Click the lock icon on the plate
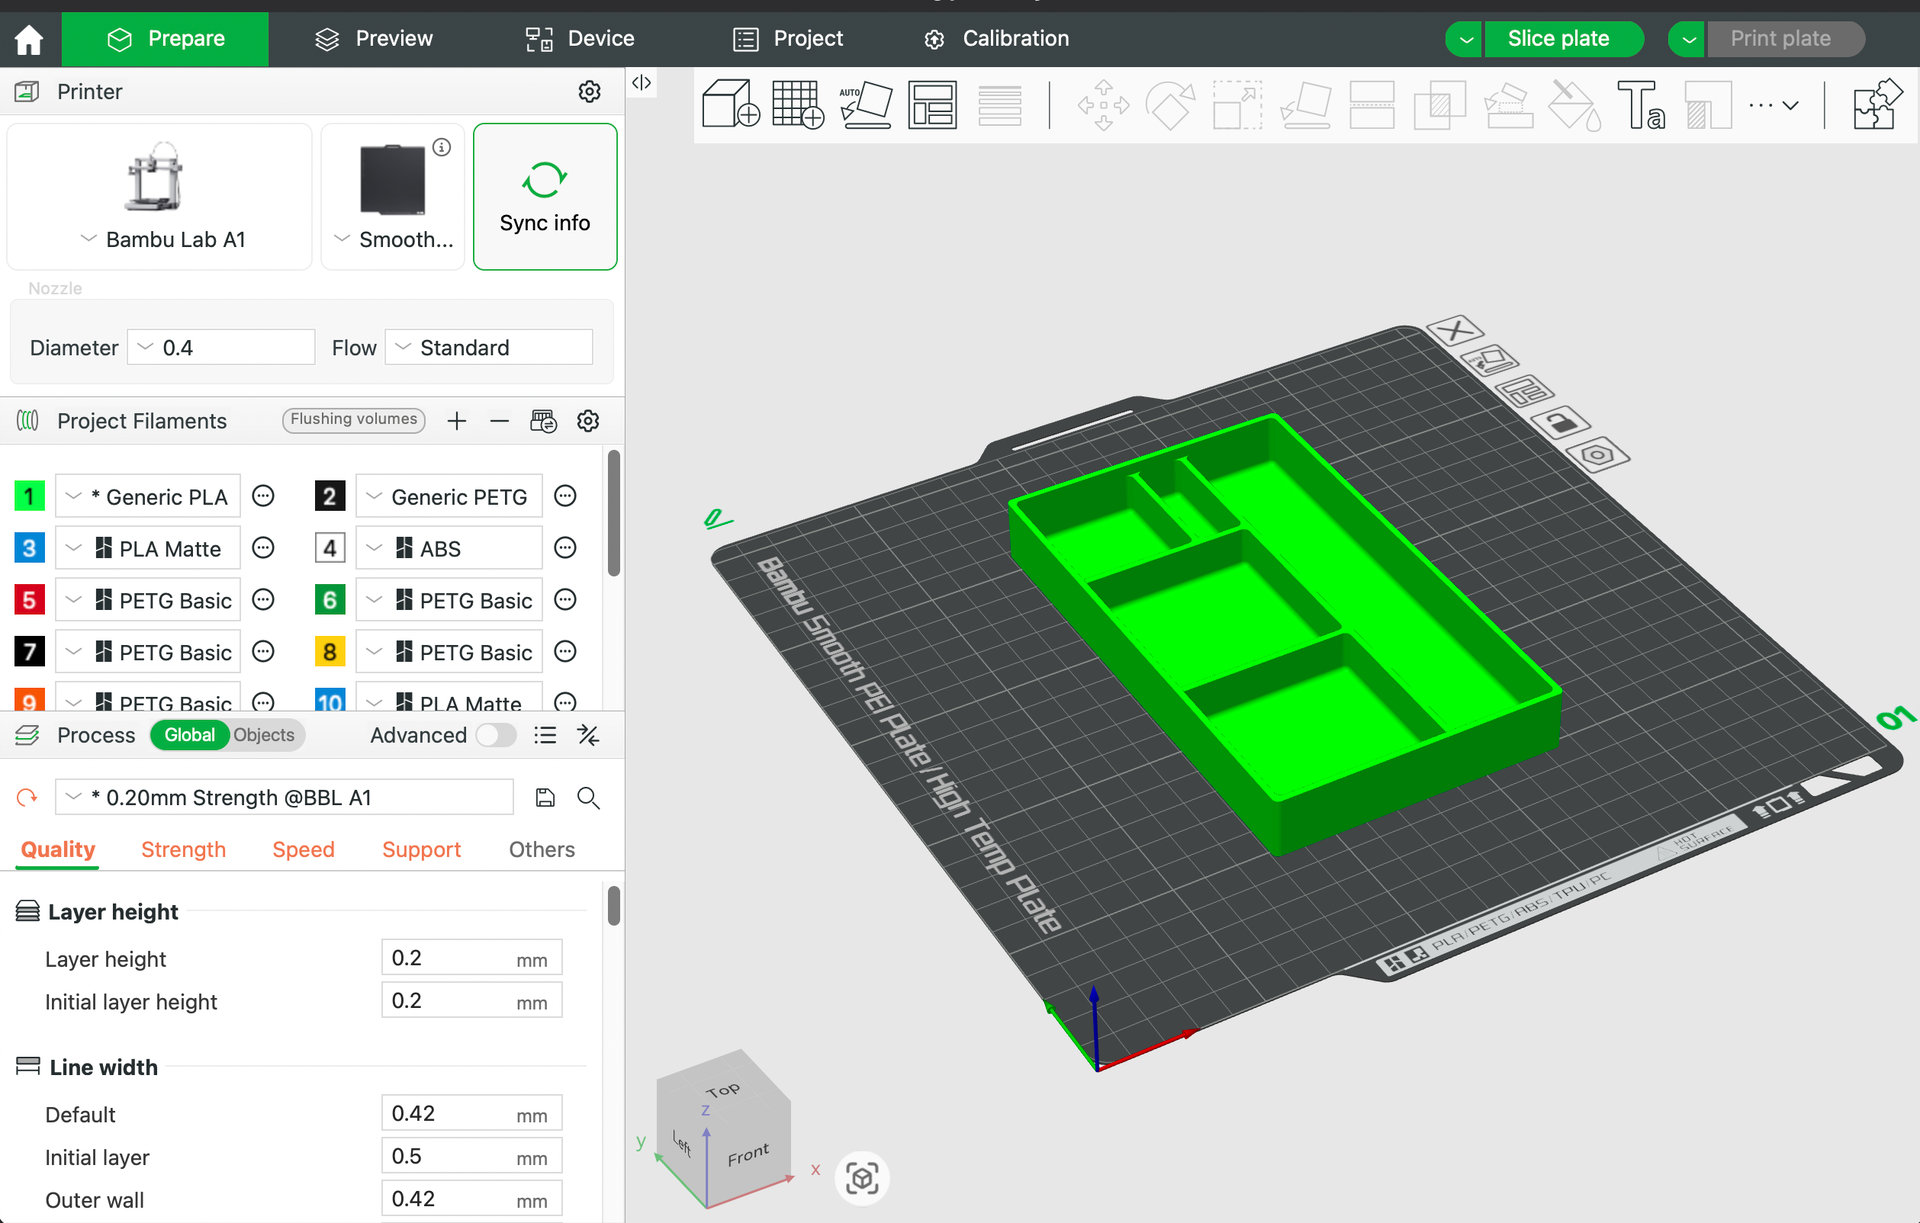 click(x=1562, y=422)
